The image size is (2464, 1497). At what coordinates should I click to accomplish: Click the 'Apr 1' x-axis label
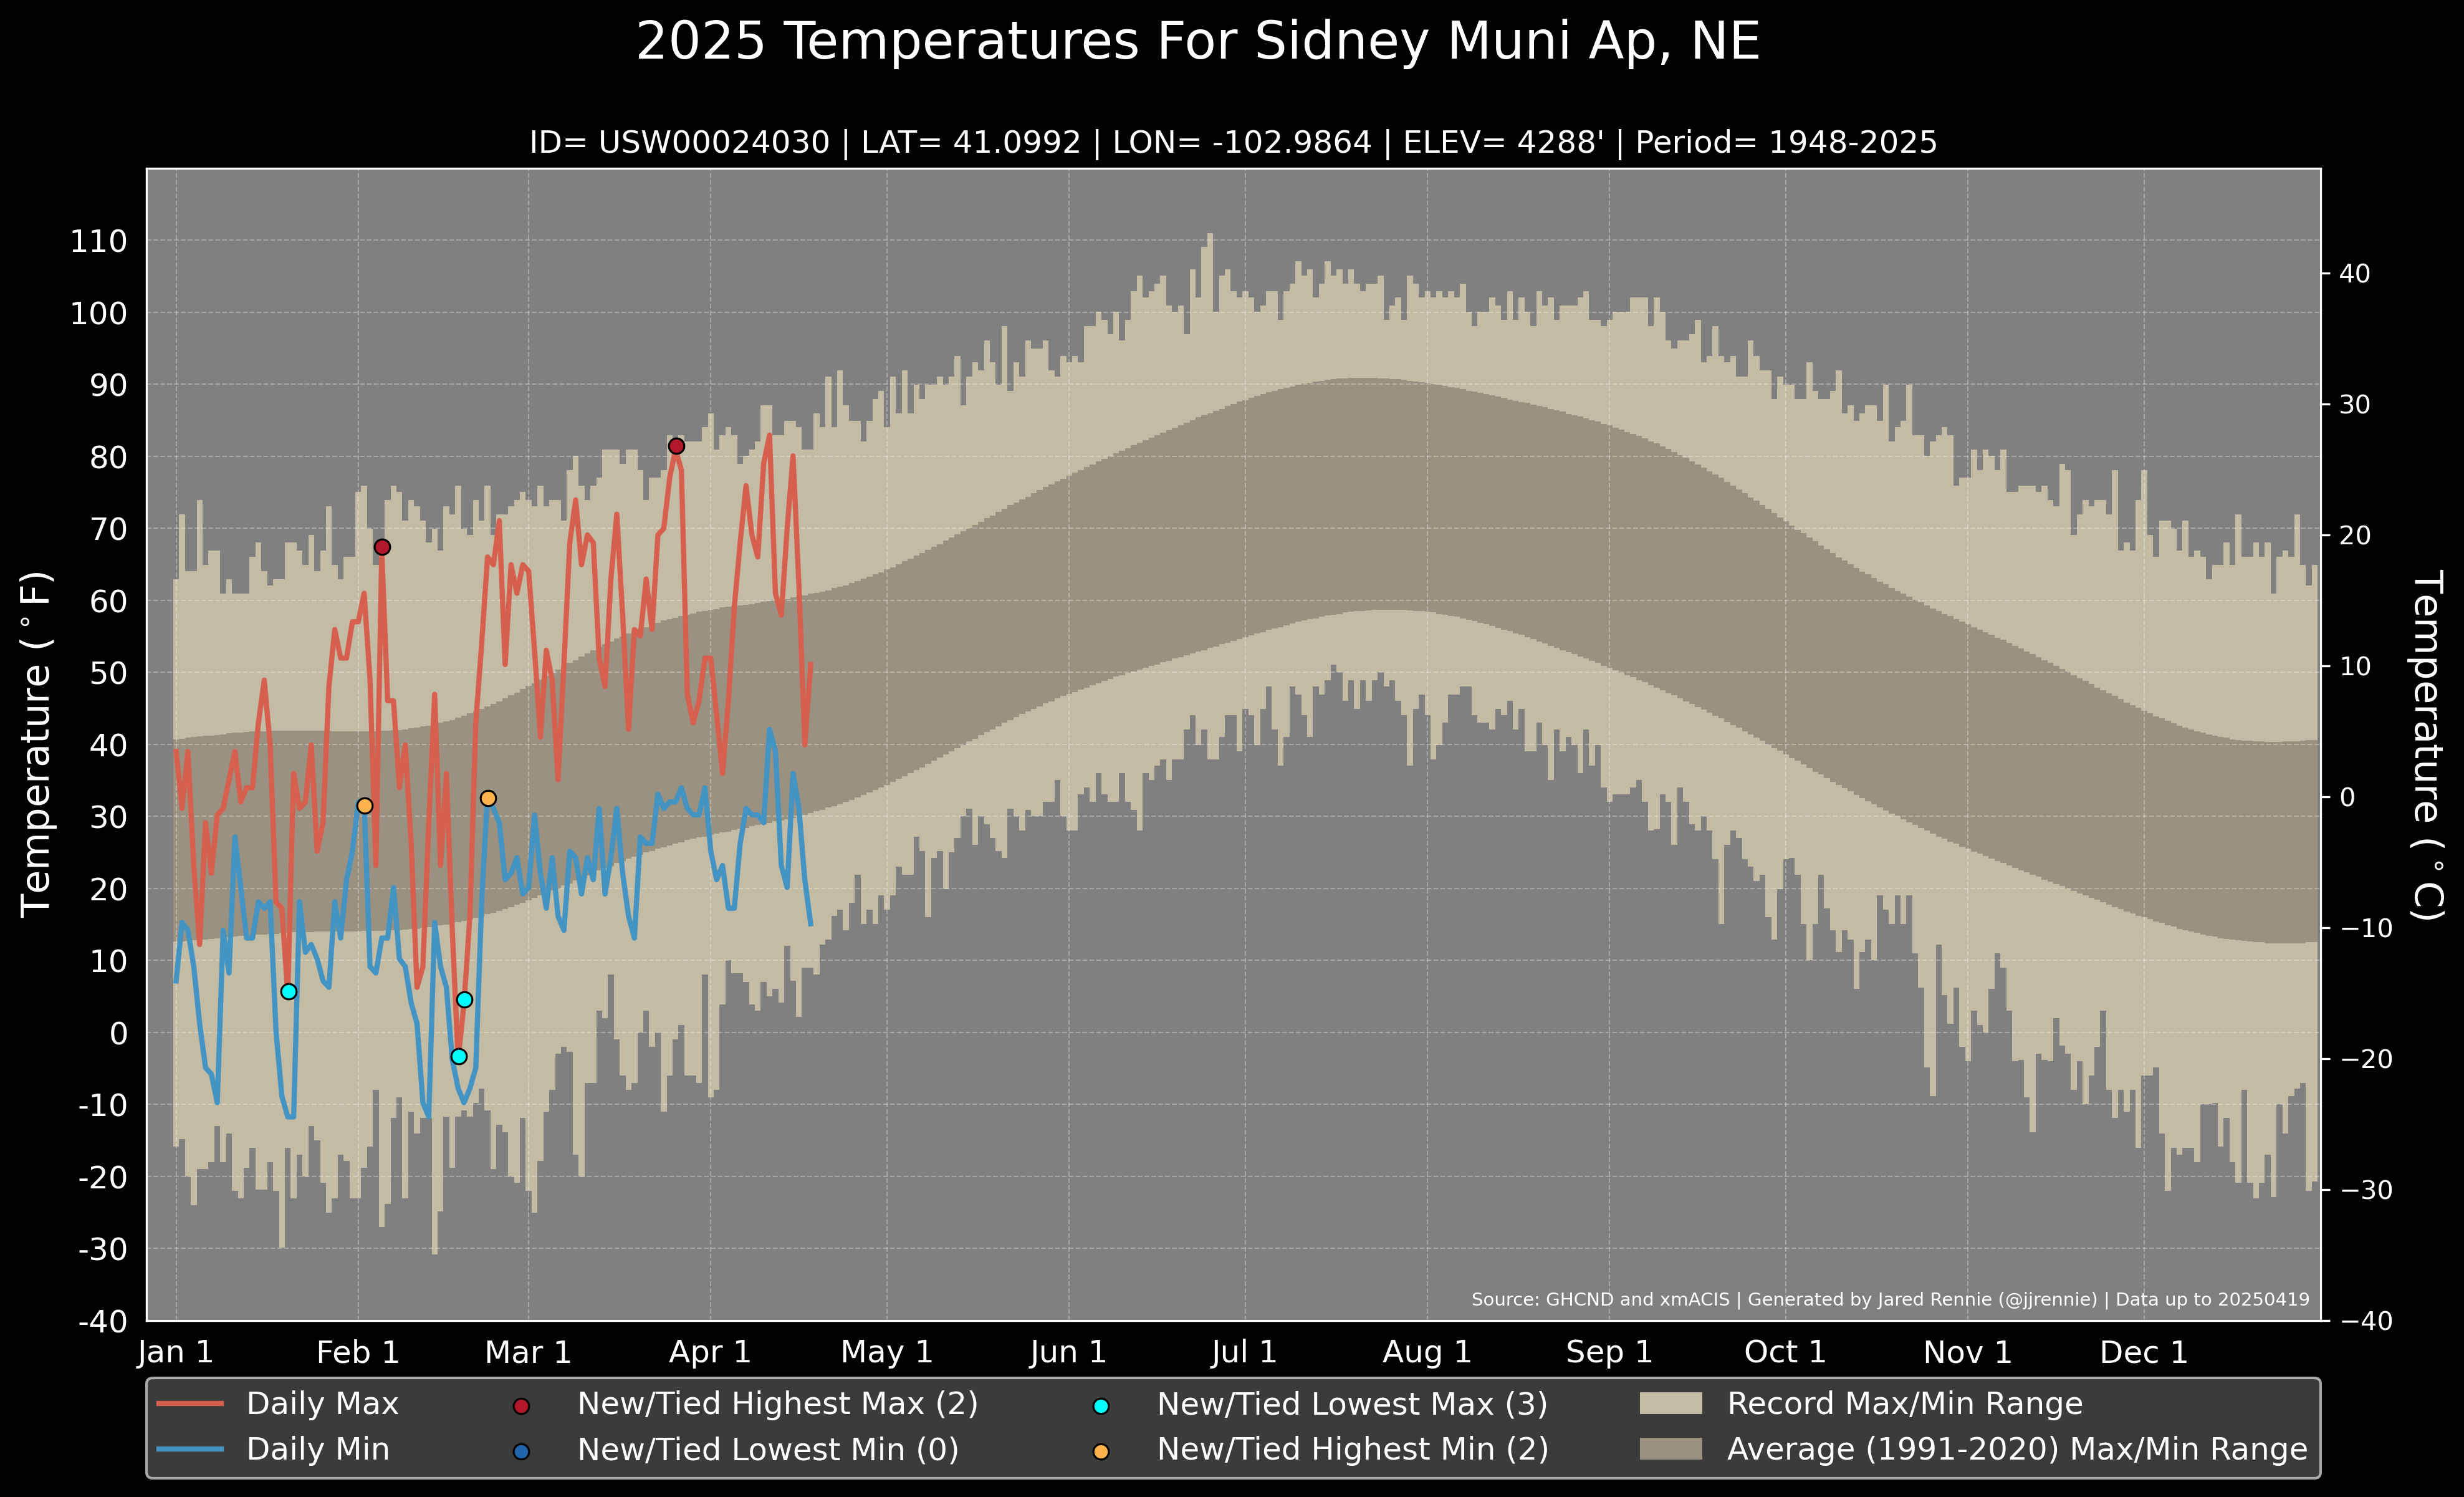tap(710, 1352)
